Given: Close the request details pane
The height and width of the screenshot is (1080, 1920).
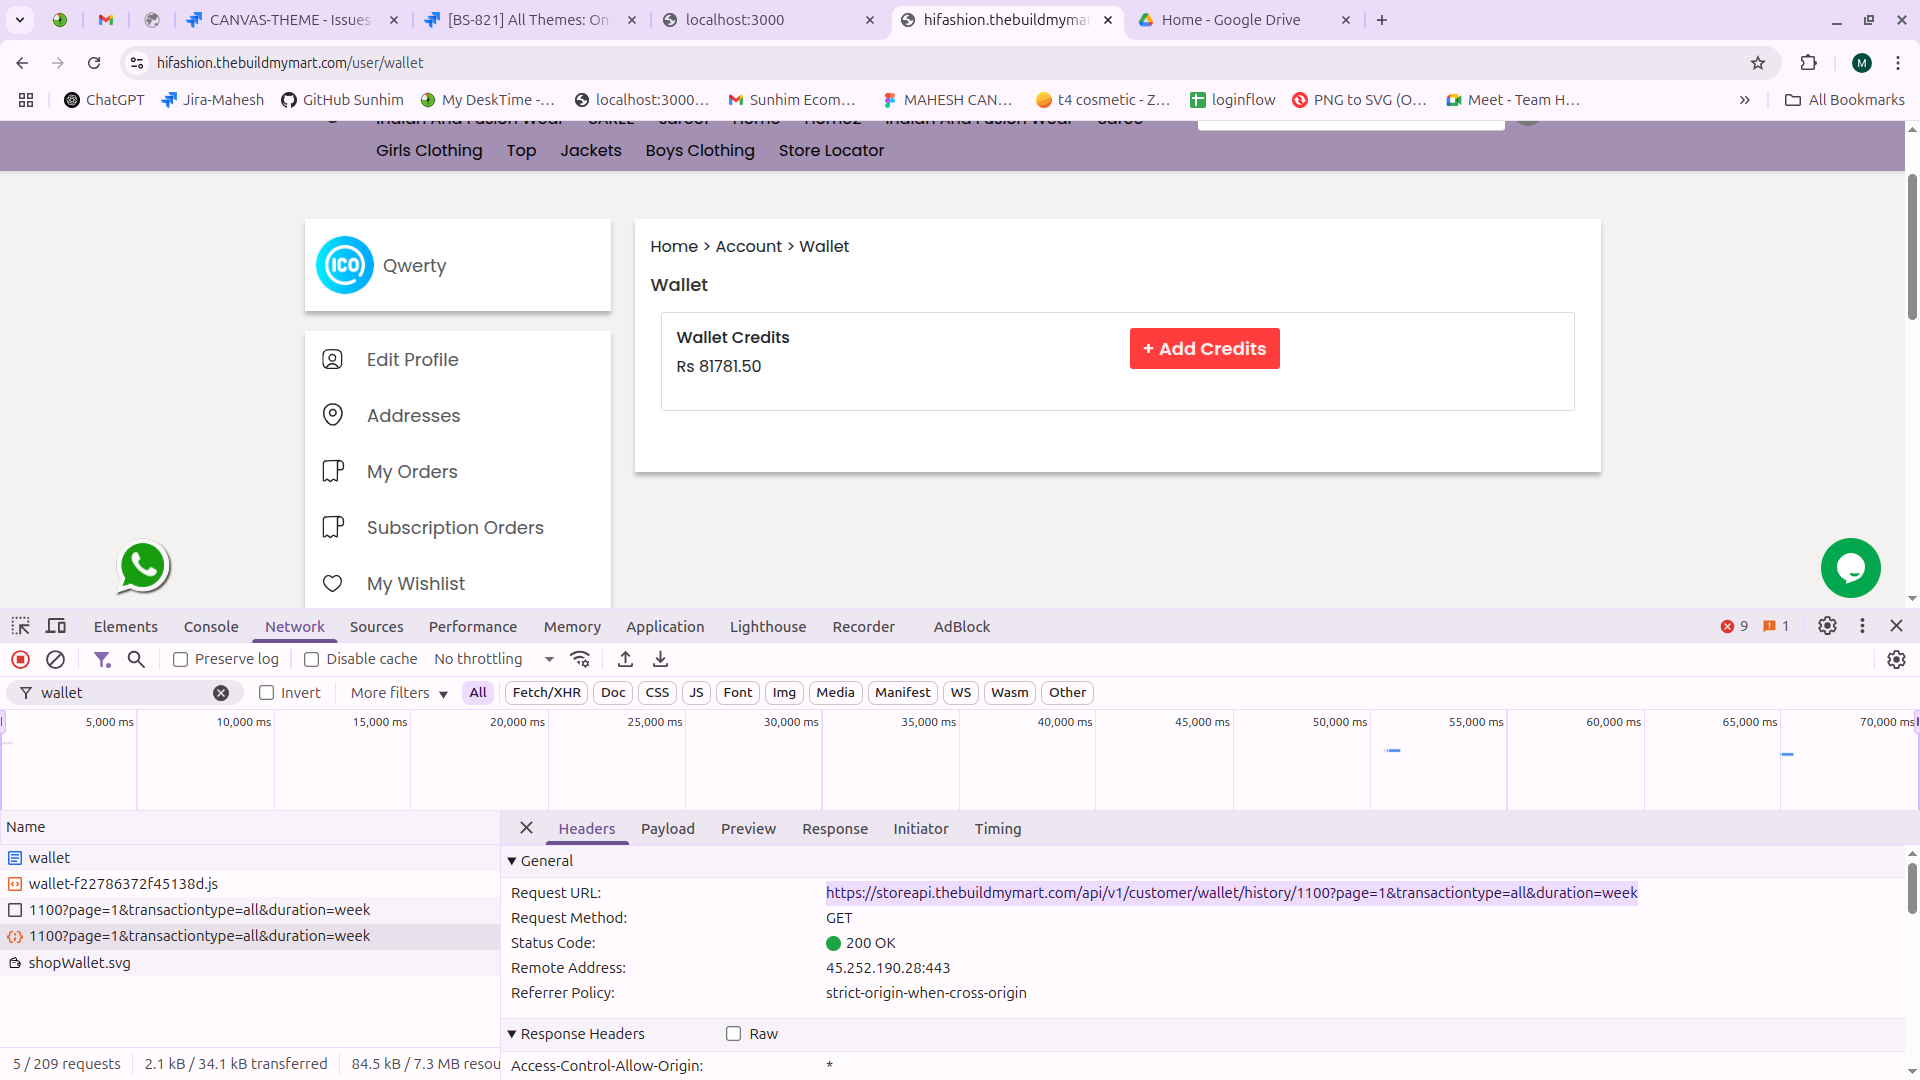Looking at the screenshot, I should click(x=526, y=828).
